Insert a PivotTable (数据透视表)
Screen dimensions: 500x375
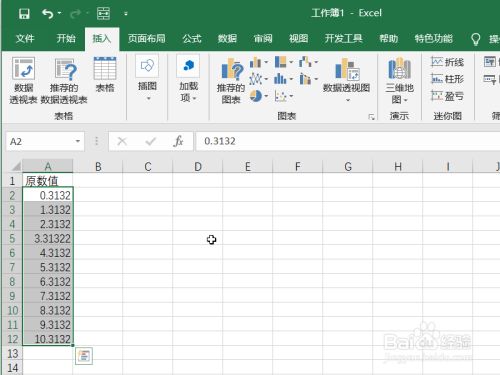click(23, 80)
